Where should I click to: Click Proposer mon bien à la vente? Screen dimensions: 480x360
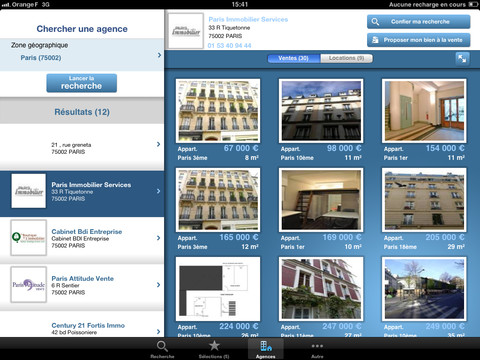tap(418, 40)
